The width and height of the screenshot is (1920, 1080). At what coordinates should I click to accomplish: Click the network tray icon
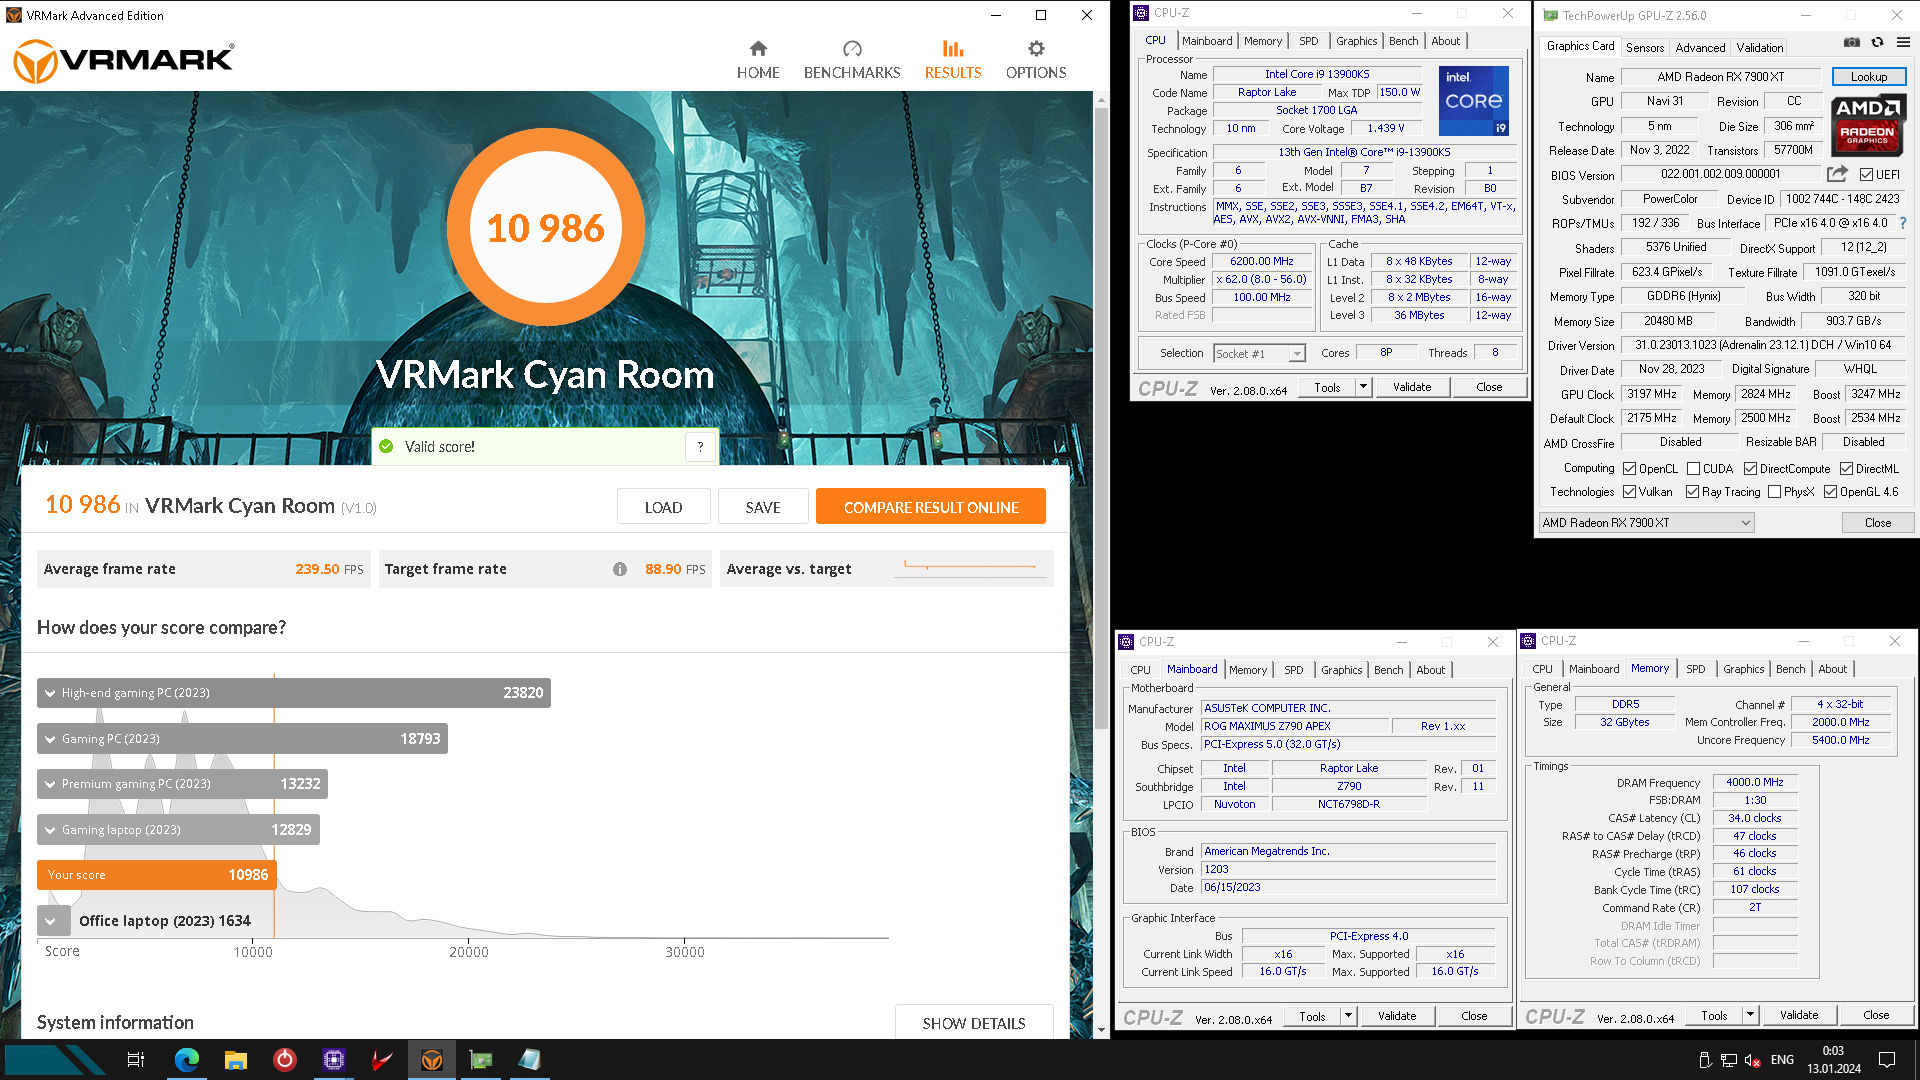pos(1729,1060)
